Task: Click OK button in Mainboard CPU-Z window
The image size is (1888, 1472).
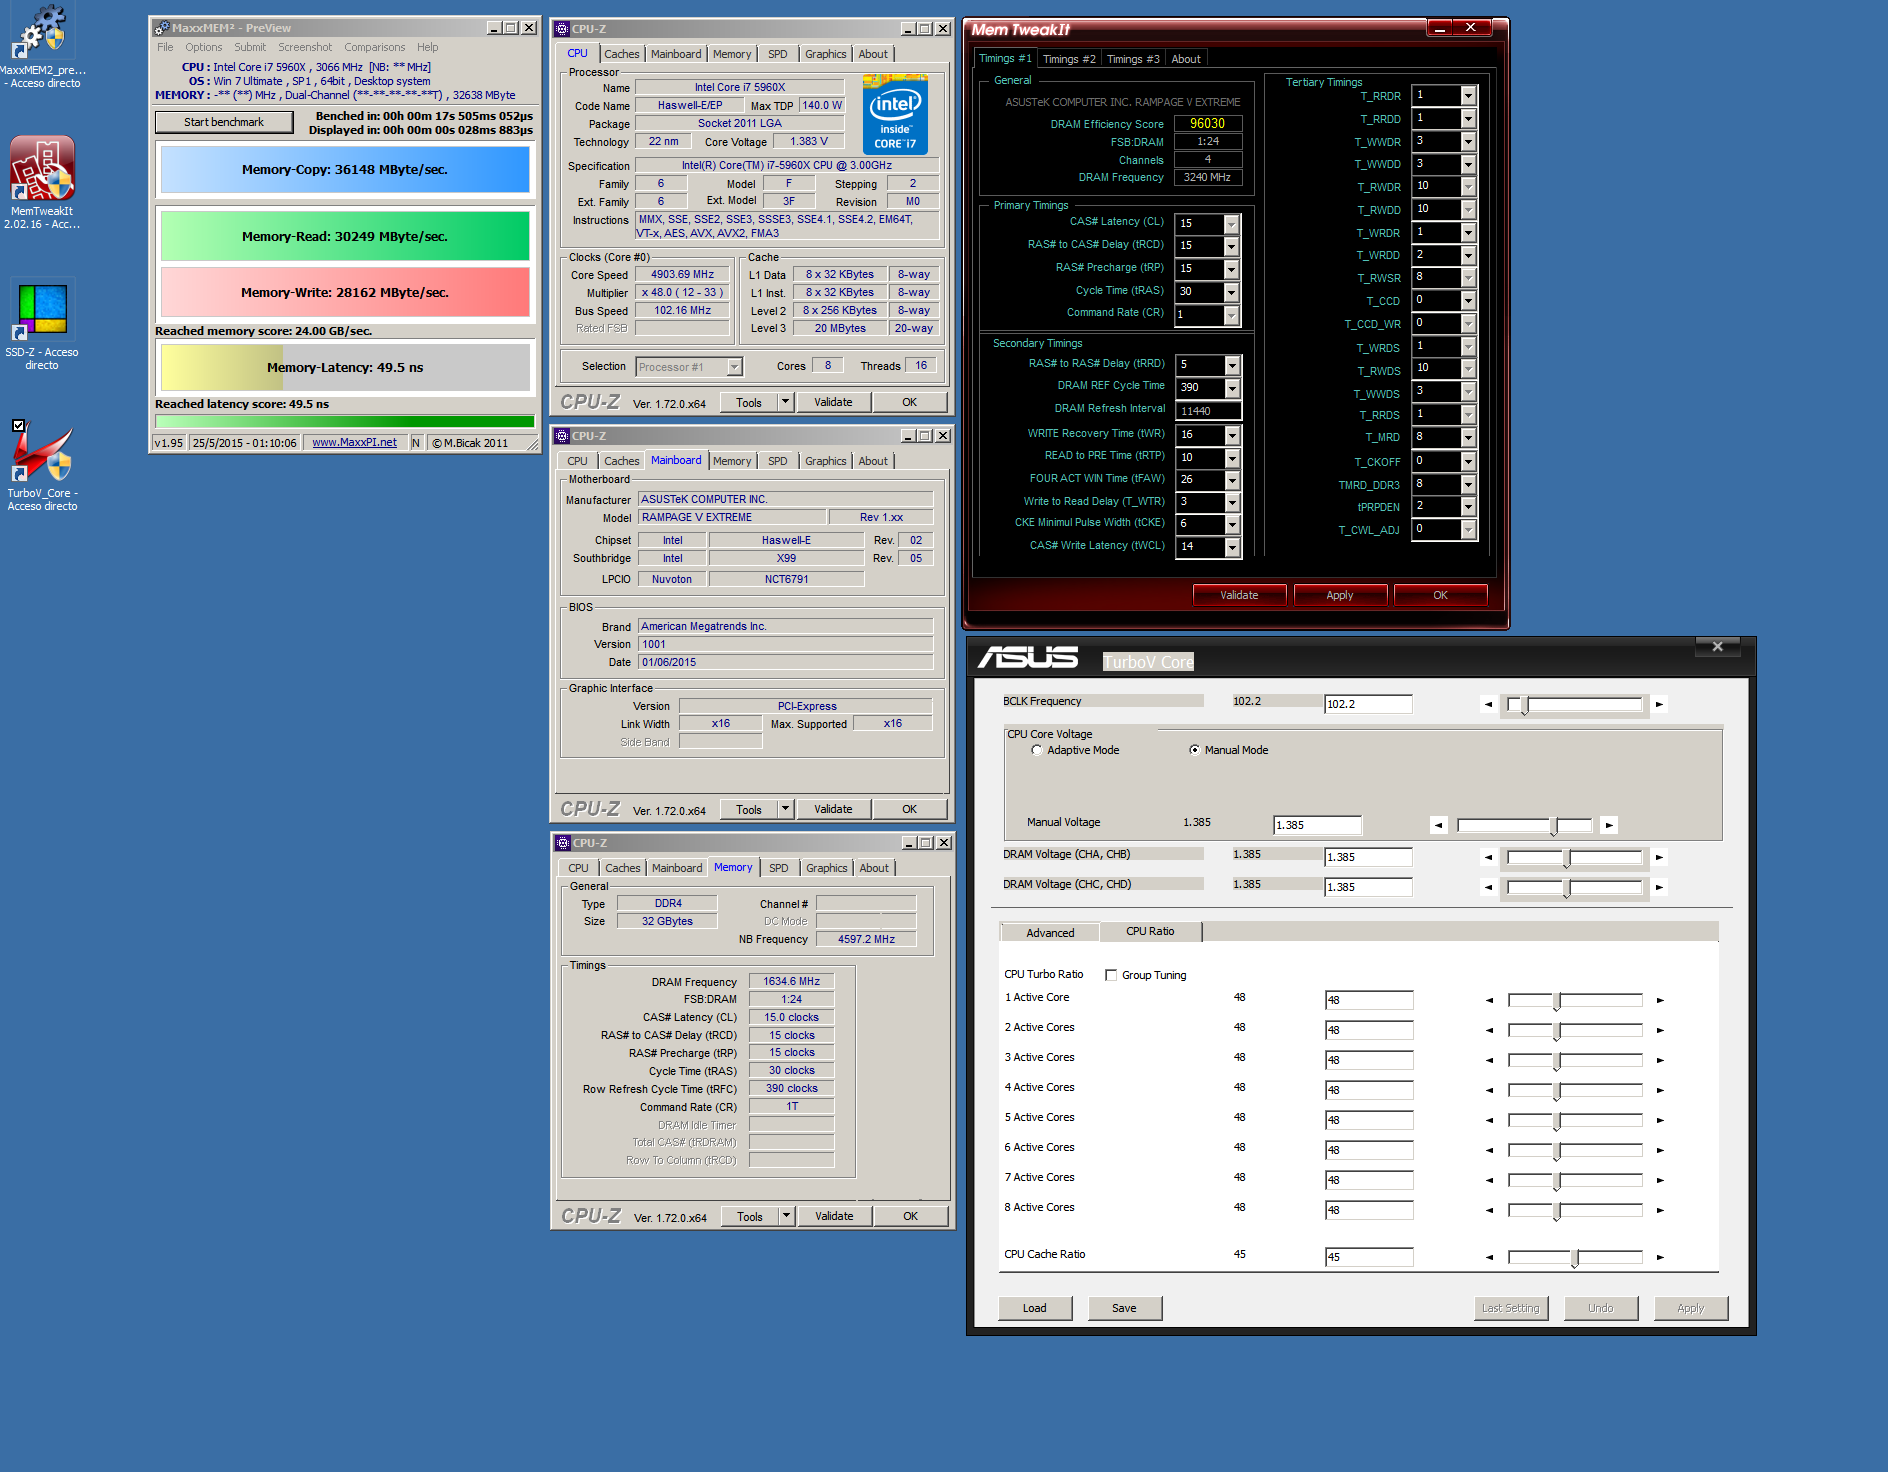Action: [x=909, y=809]
